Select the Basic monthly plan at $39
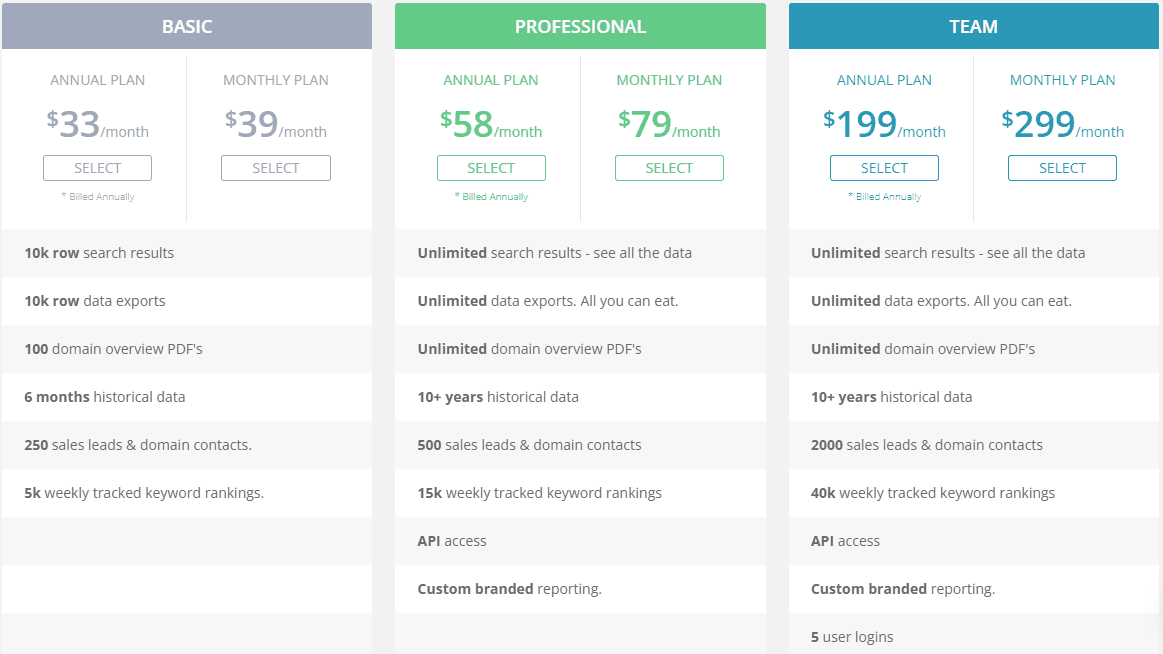Screen dimensions: 1163x654 [x=276, y=168]
